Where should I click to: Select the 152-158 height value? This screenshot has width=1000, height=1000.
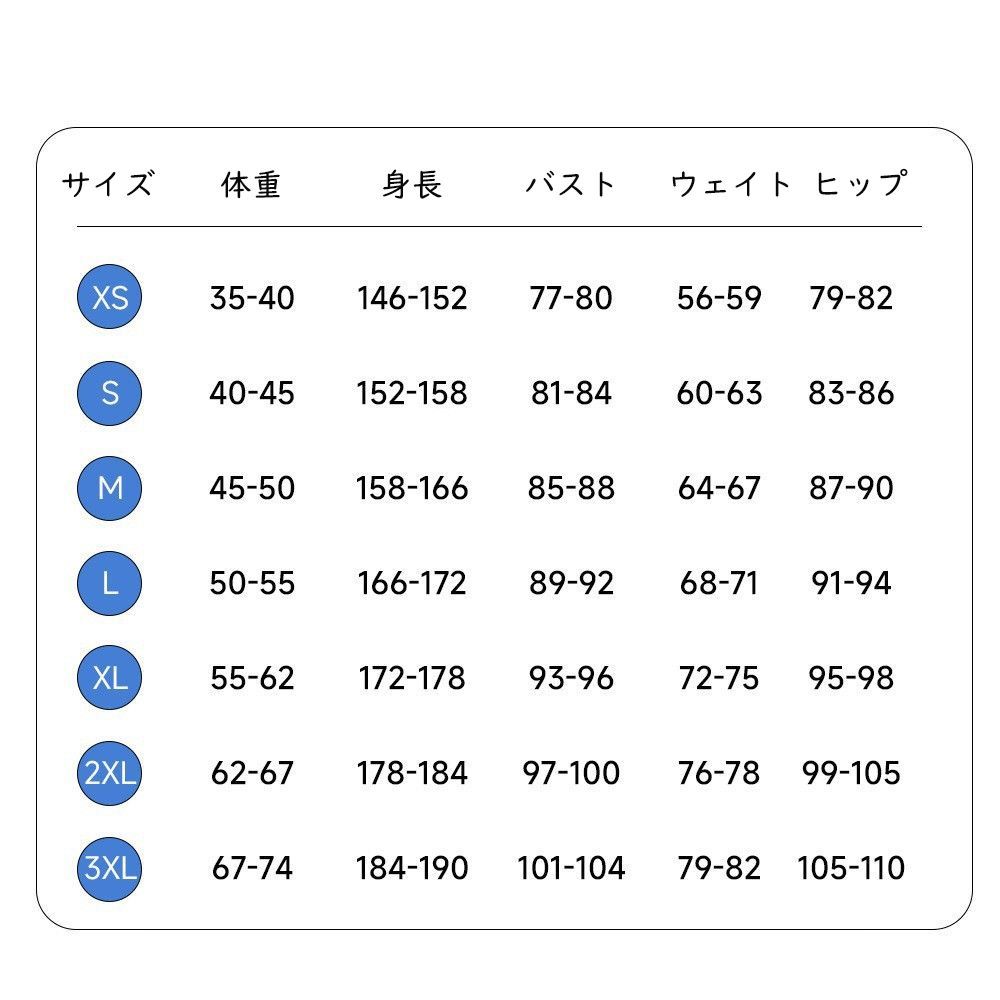click(x=412, y=393)
